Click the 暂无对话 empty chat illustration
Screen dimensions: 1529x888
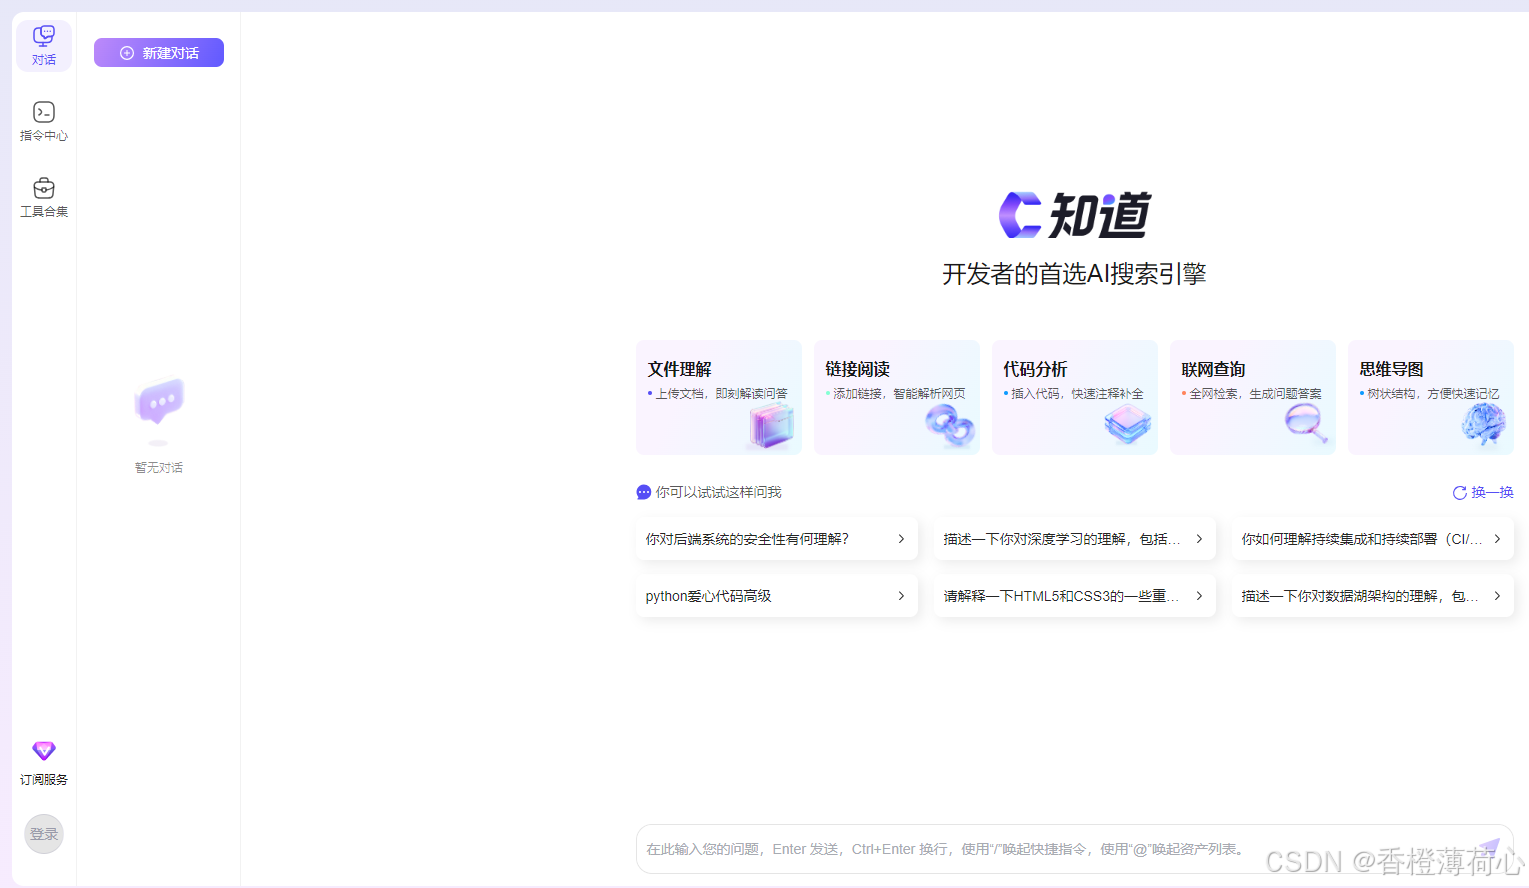159,410
